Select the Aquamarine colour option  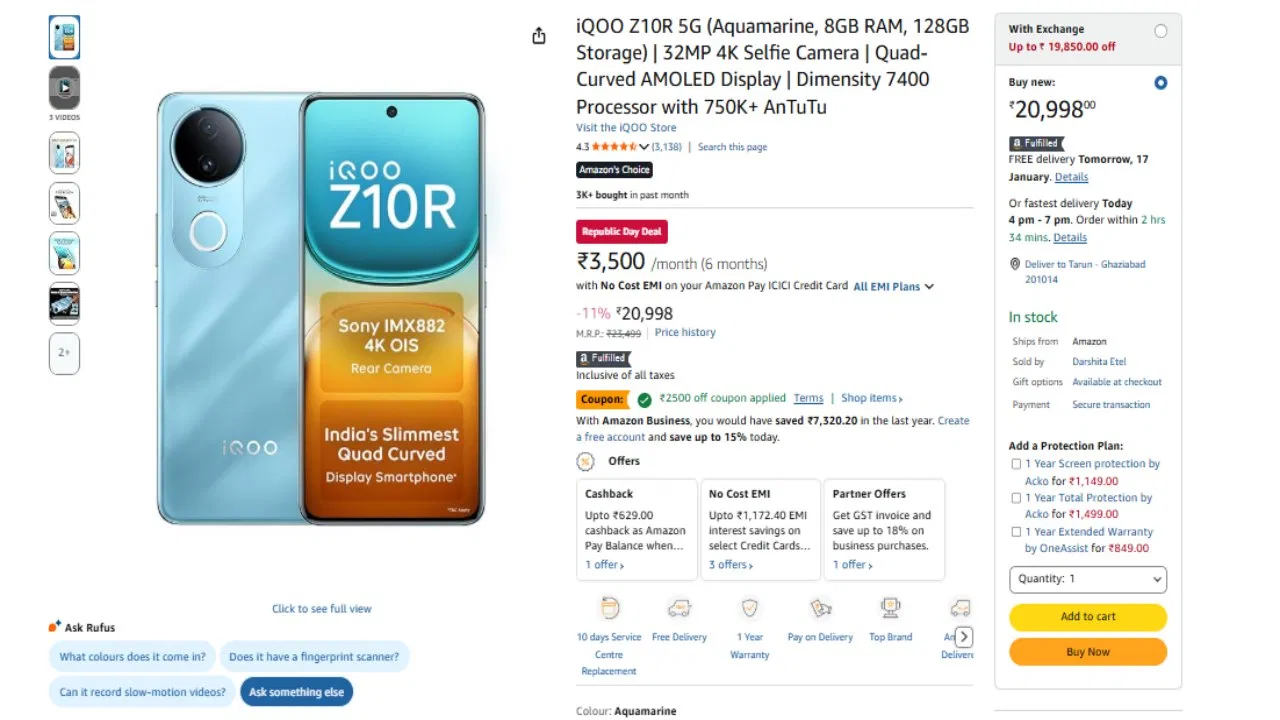click(x=645, y=710)
